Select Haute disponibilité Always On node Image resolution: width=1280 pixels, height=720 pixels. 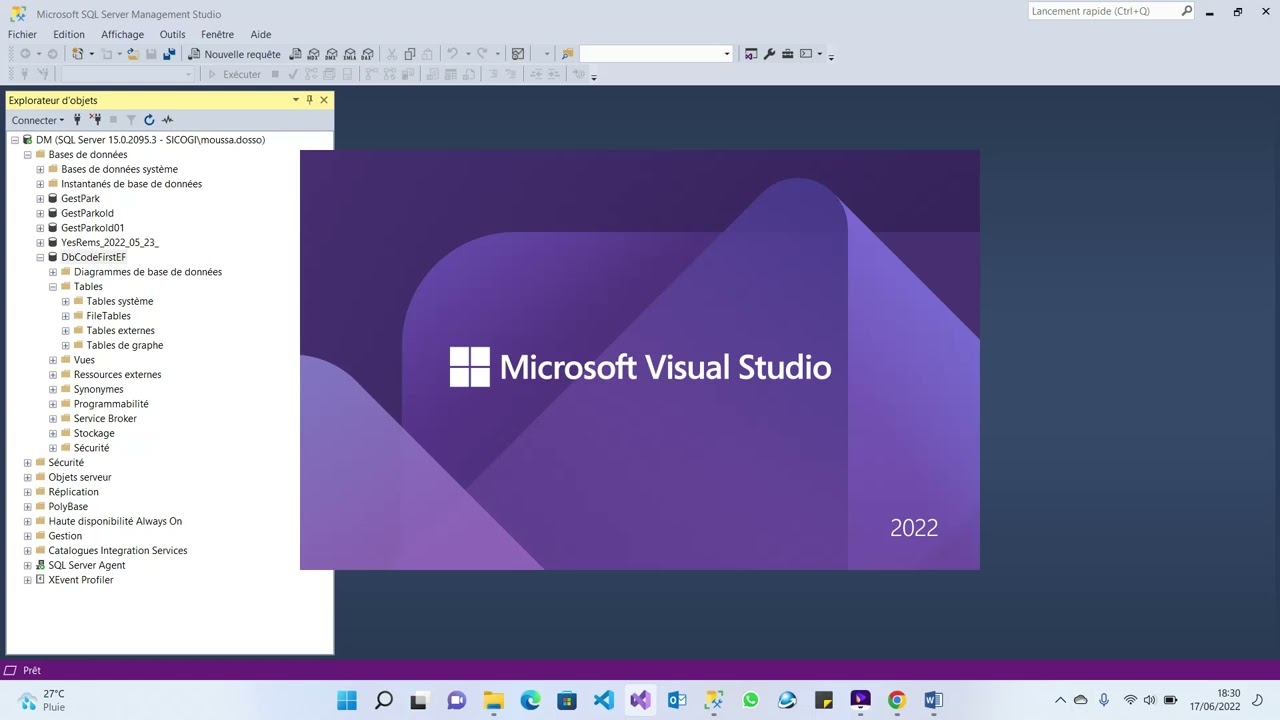click(x=115, y=521)
